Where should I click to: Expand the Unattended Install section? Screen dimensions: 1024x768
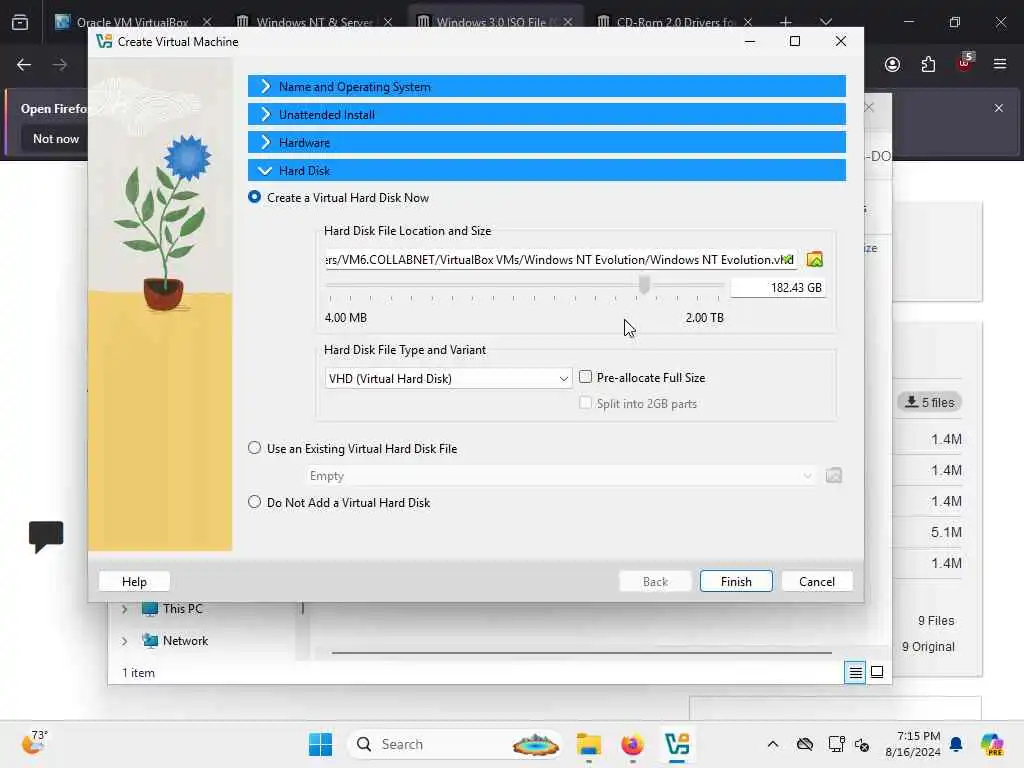[x=547, y=114]
